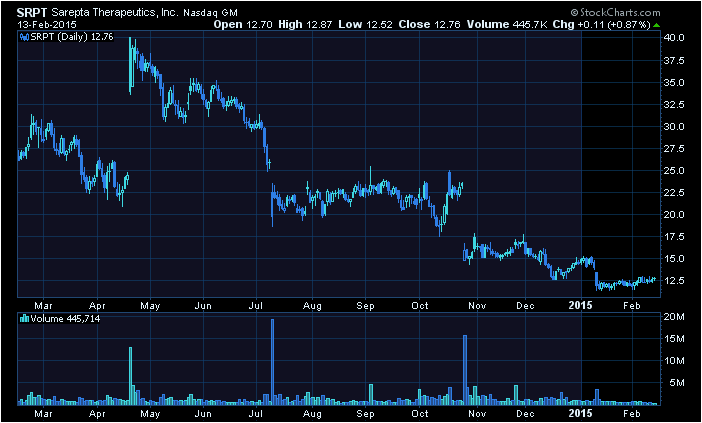The width and height of the screenshot is (702, 423).
Task: Click the 35.0 price axis label
Action: [675, 82]
